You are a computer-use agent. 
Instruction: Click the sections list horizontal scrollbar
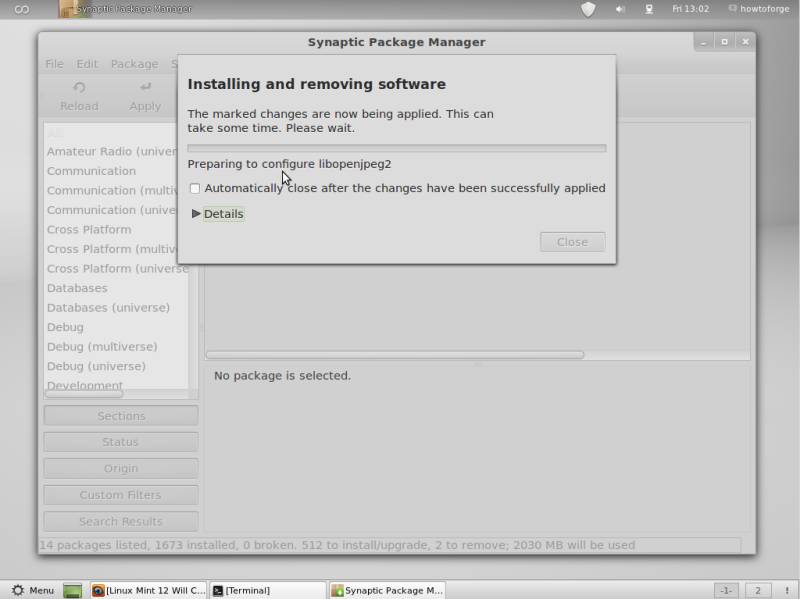84,394
